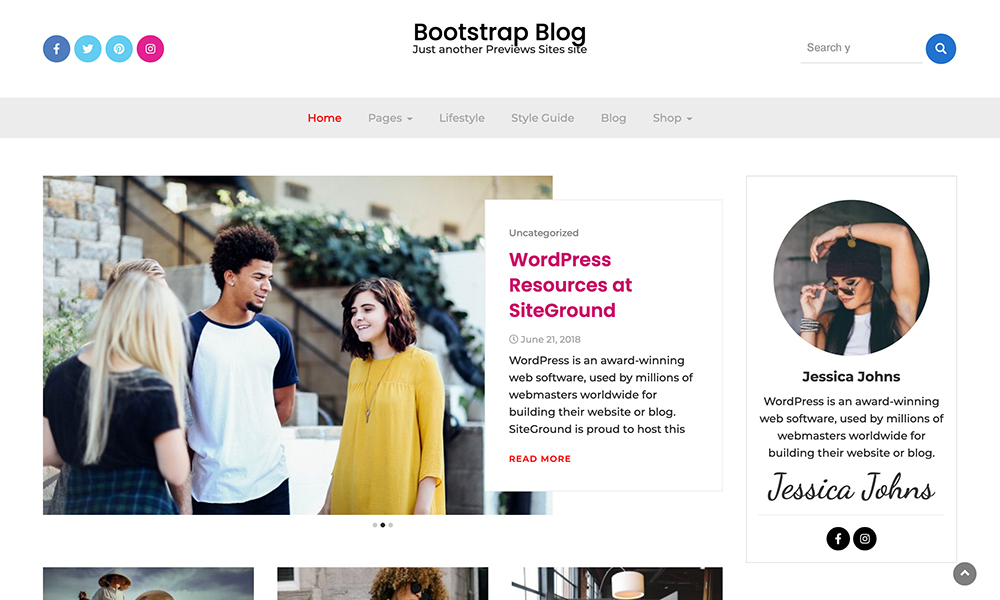Viewport: 1000px width, 600px height.
Task: Go to the Home menu item
Action: tap(324, 118)
